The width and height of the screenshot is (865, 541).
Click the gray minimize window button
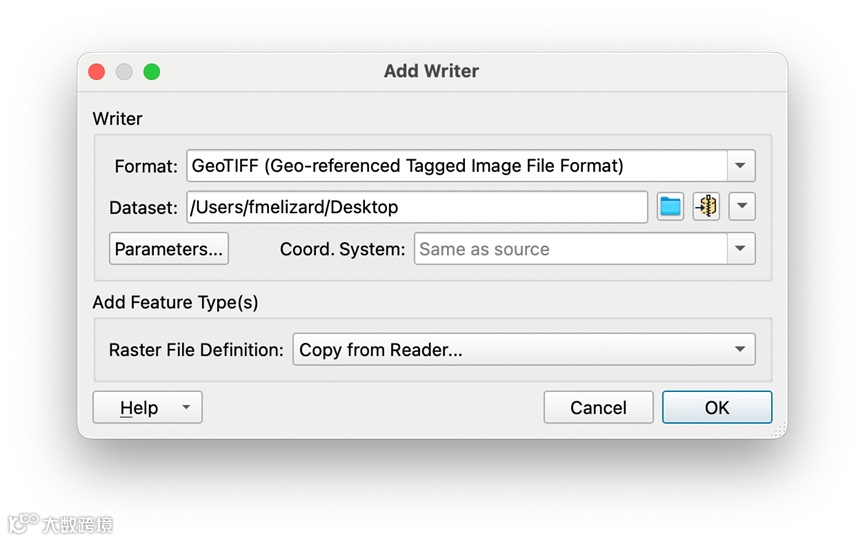(124, 72)
